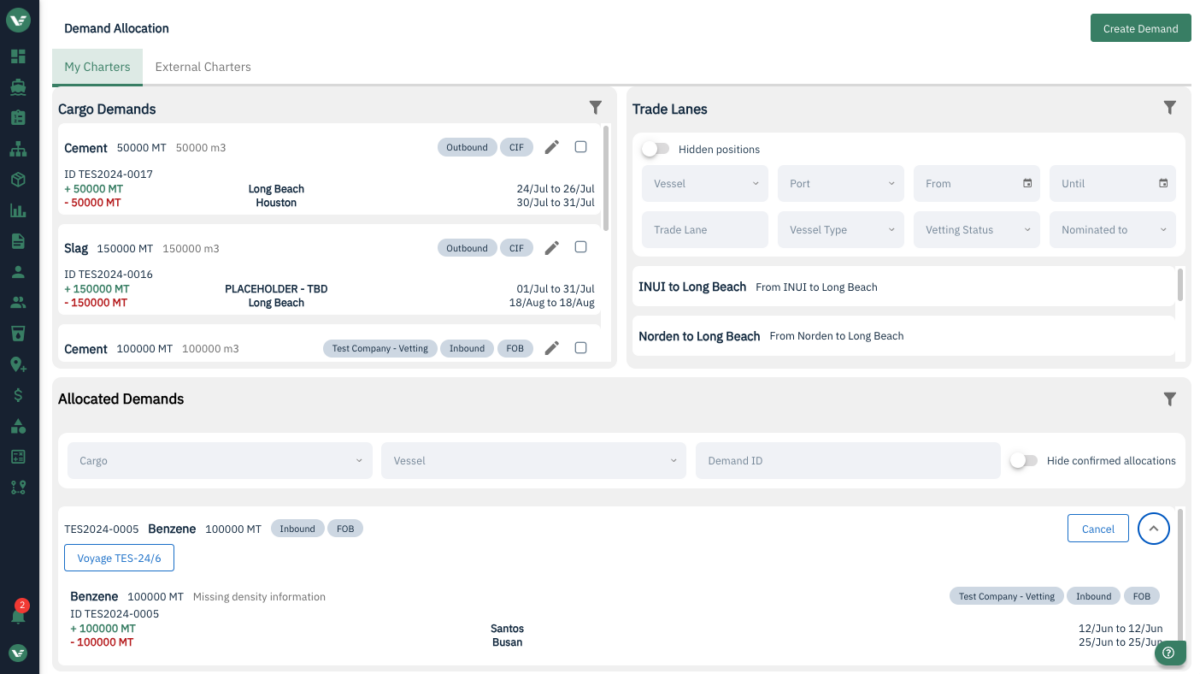Open the bar chart icon in sidebar
The image size is (1200, 674).
(x=18, y=210)
